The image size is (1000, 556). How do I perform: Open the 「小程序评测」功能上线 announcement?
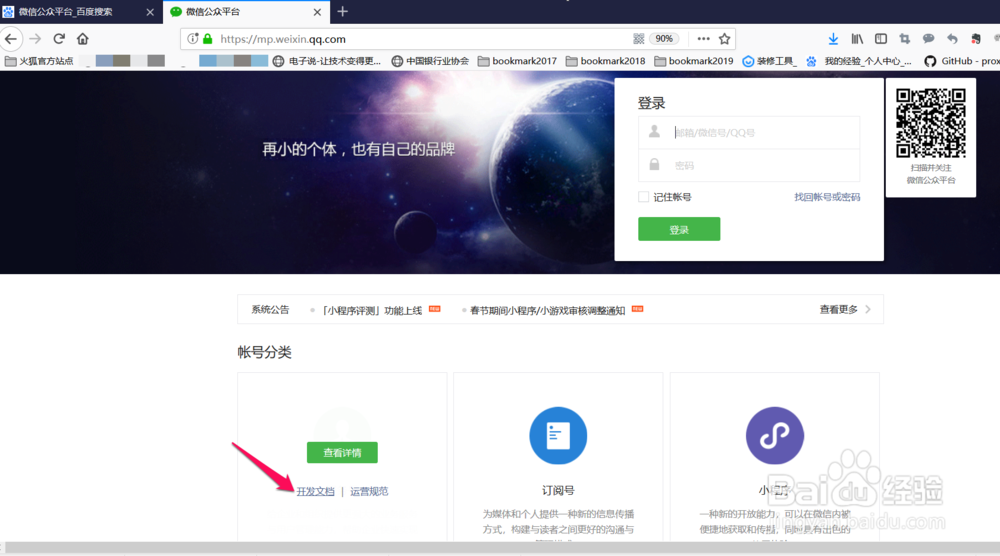[372, 311]
